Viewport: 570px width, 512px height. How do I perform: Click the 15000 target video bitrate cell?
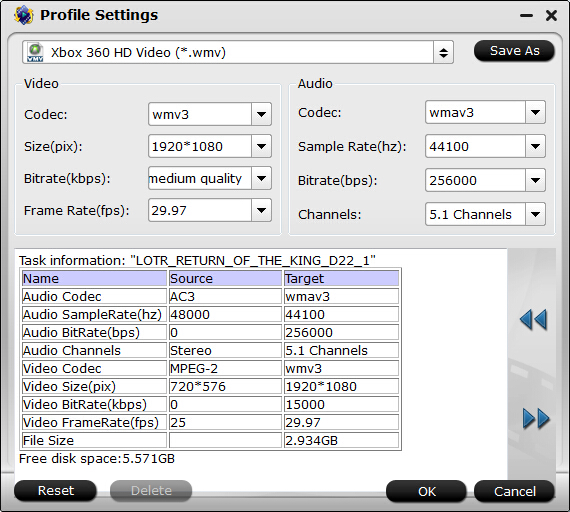341,404
